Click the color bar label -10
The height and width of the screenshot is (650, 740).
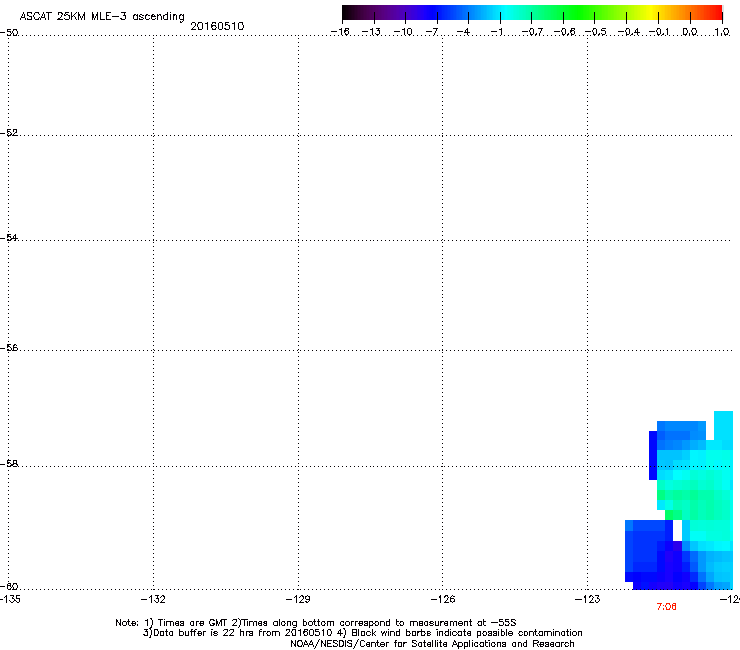(x=403, y=32)
